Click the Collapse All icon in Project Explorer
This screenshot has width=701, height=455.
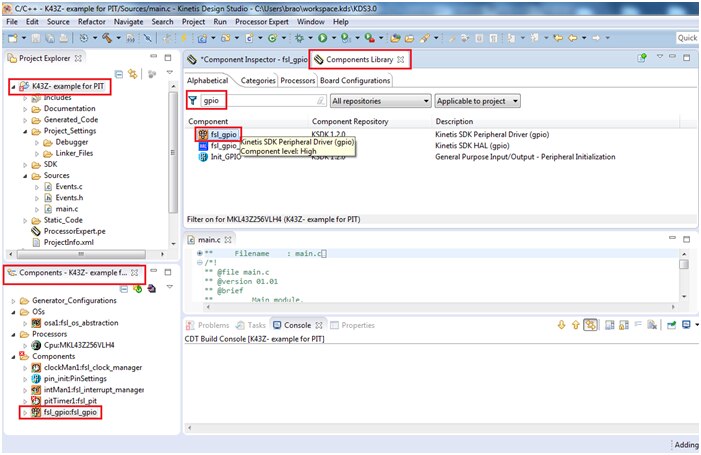pos(118,73)
